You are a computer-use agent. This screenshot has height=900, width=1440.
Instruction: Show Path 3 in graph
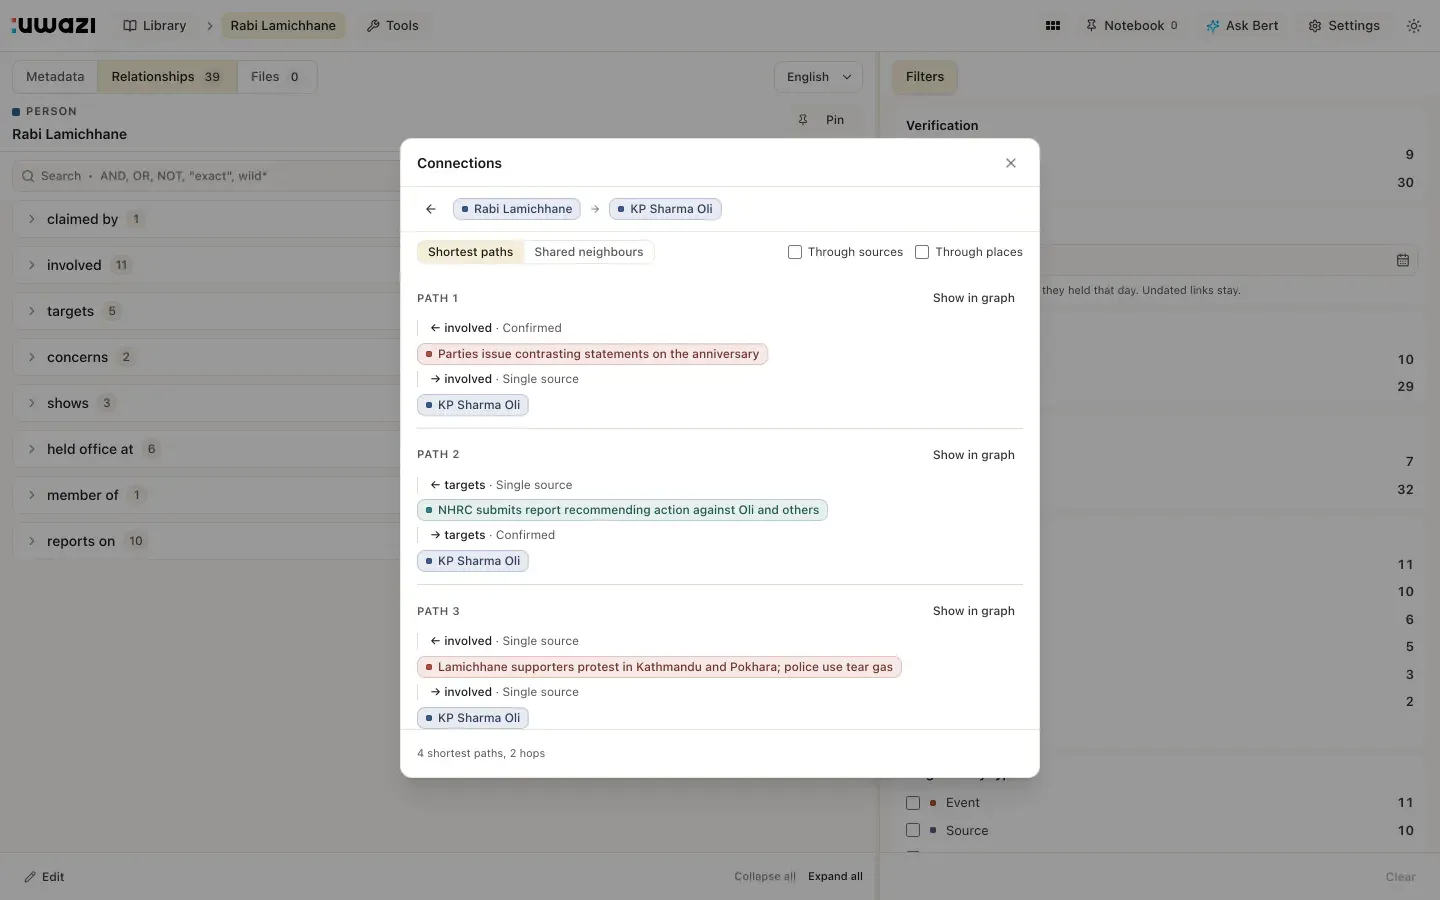coord(973,611)
